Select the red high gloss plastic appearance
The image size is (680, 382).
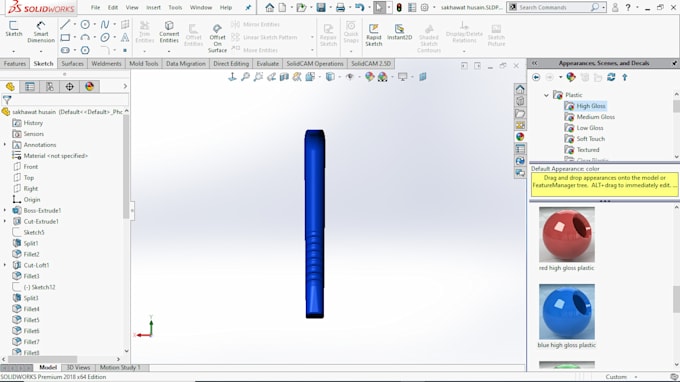point(566,234)
